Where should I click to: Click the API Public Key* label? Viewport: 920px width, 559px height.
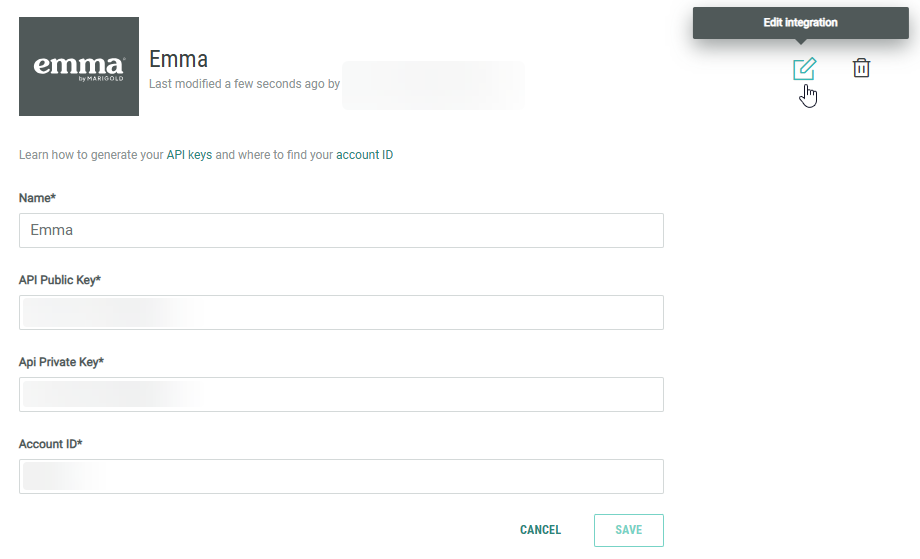pos(60,280)
